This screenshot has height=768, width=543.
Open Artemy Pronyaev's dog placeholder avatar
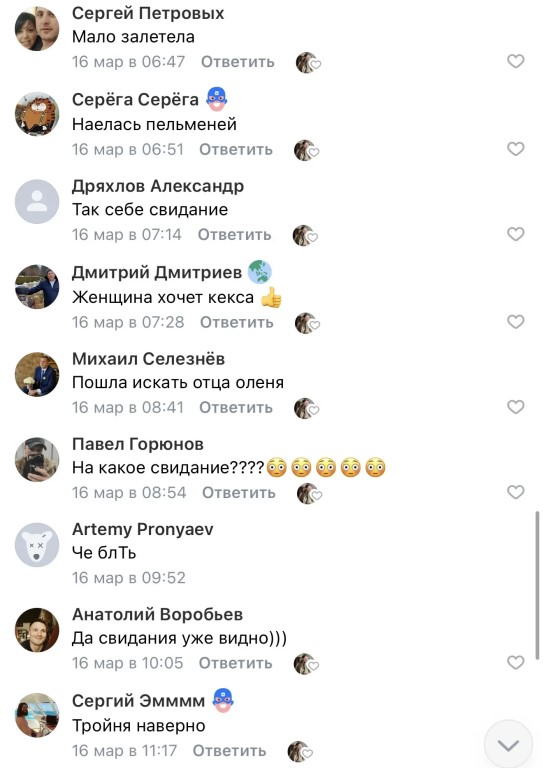point(37,545)
